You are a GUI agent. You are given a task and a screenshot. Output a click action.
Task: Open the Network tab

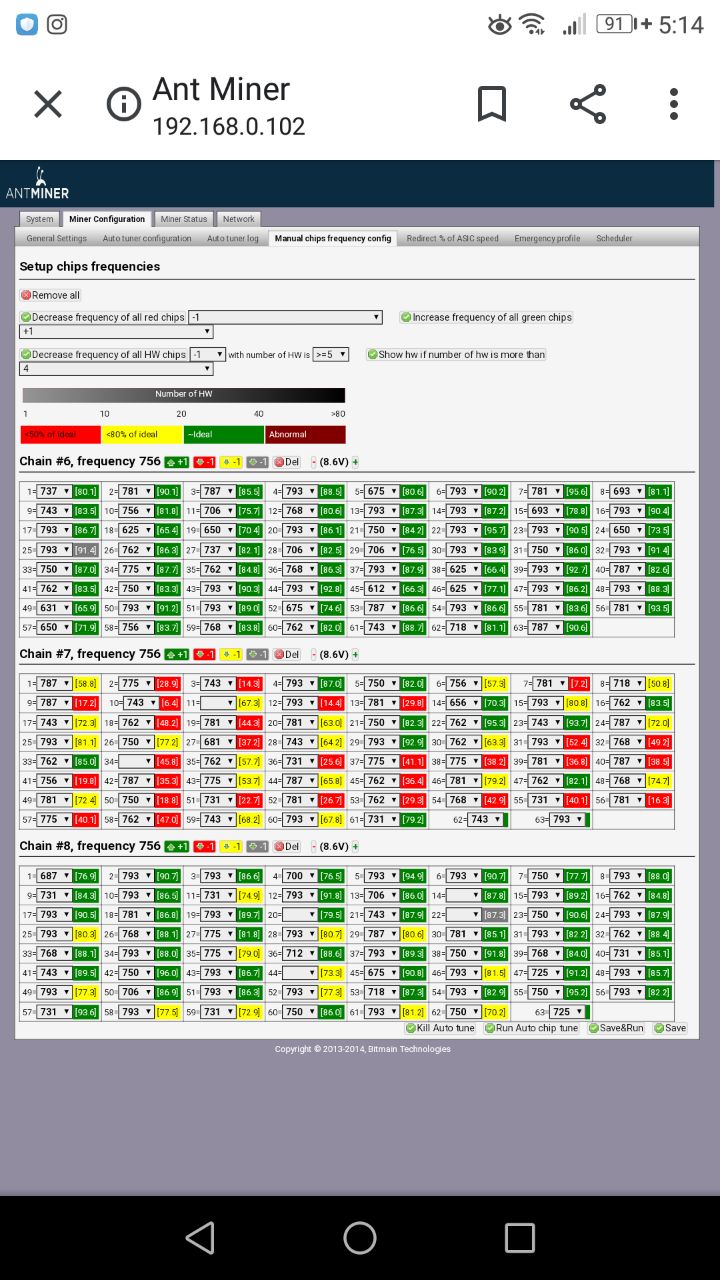[x=239, y=219]
